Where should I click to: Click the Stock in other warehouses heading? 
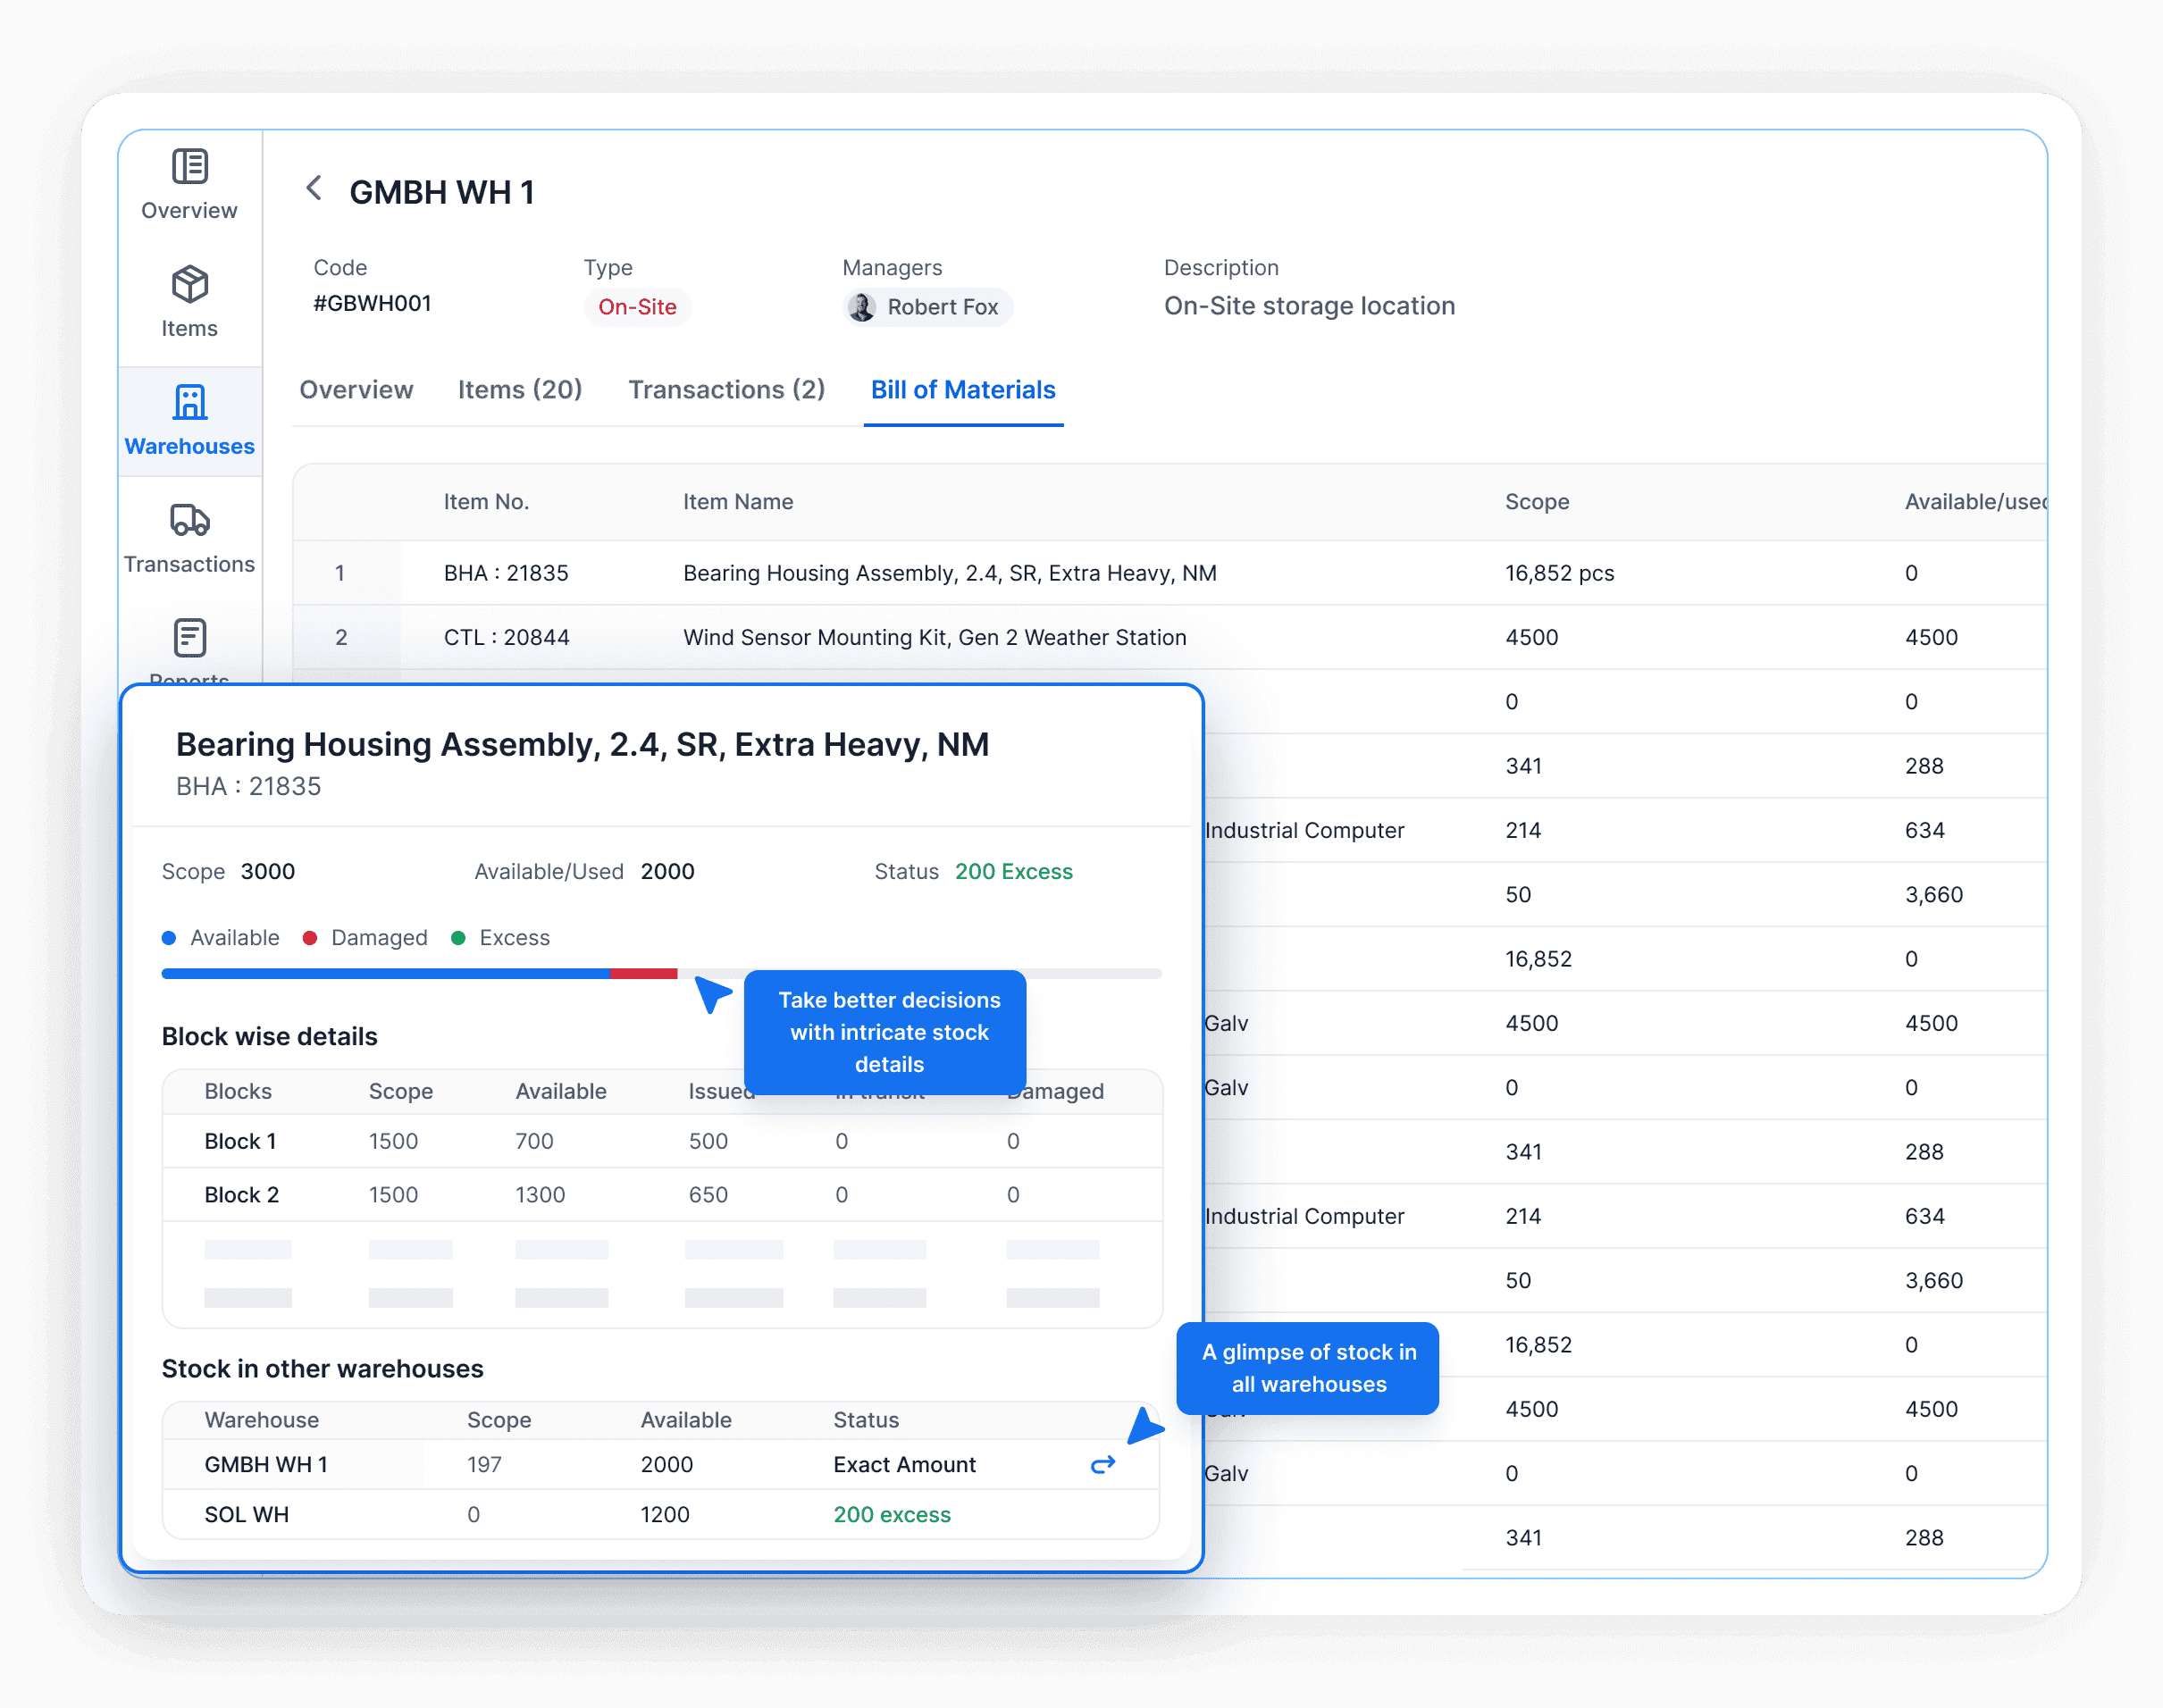pos(322,1368)
